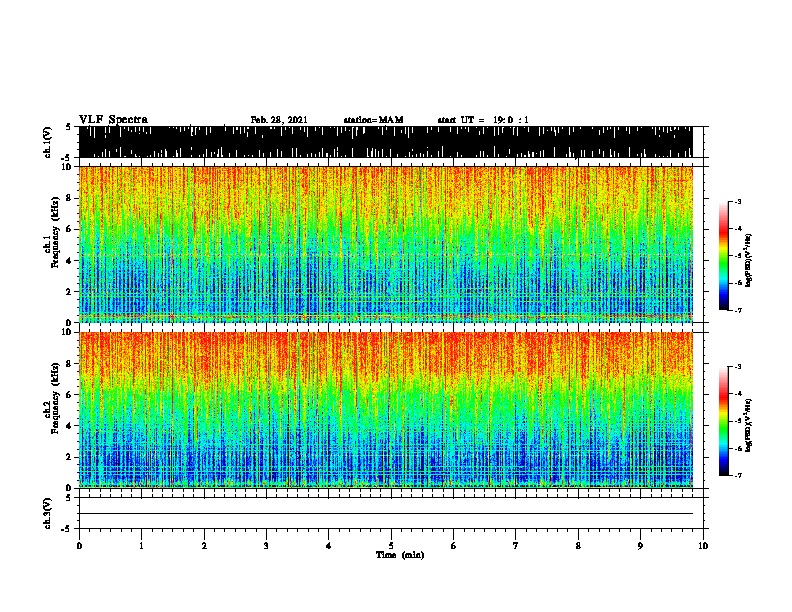Click the "4" kHz tick of ch.2 spectrogram
Image resolution: width=792 pixels, height=612 pixels.
[70, 426]
